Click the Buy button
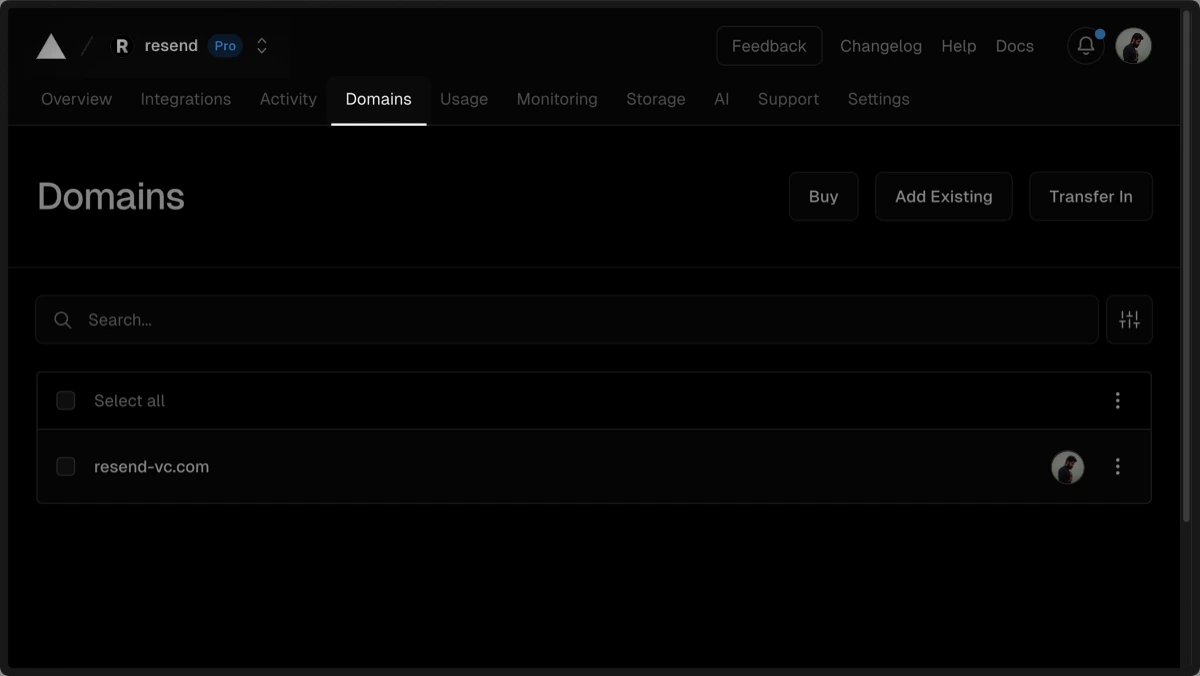This screenshot has height=676, width=1200. coord(823,196)
